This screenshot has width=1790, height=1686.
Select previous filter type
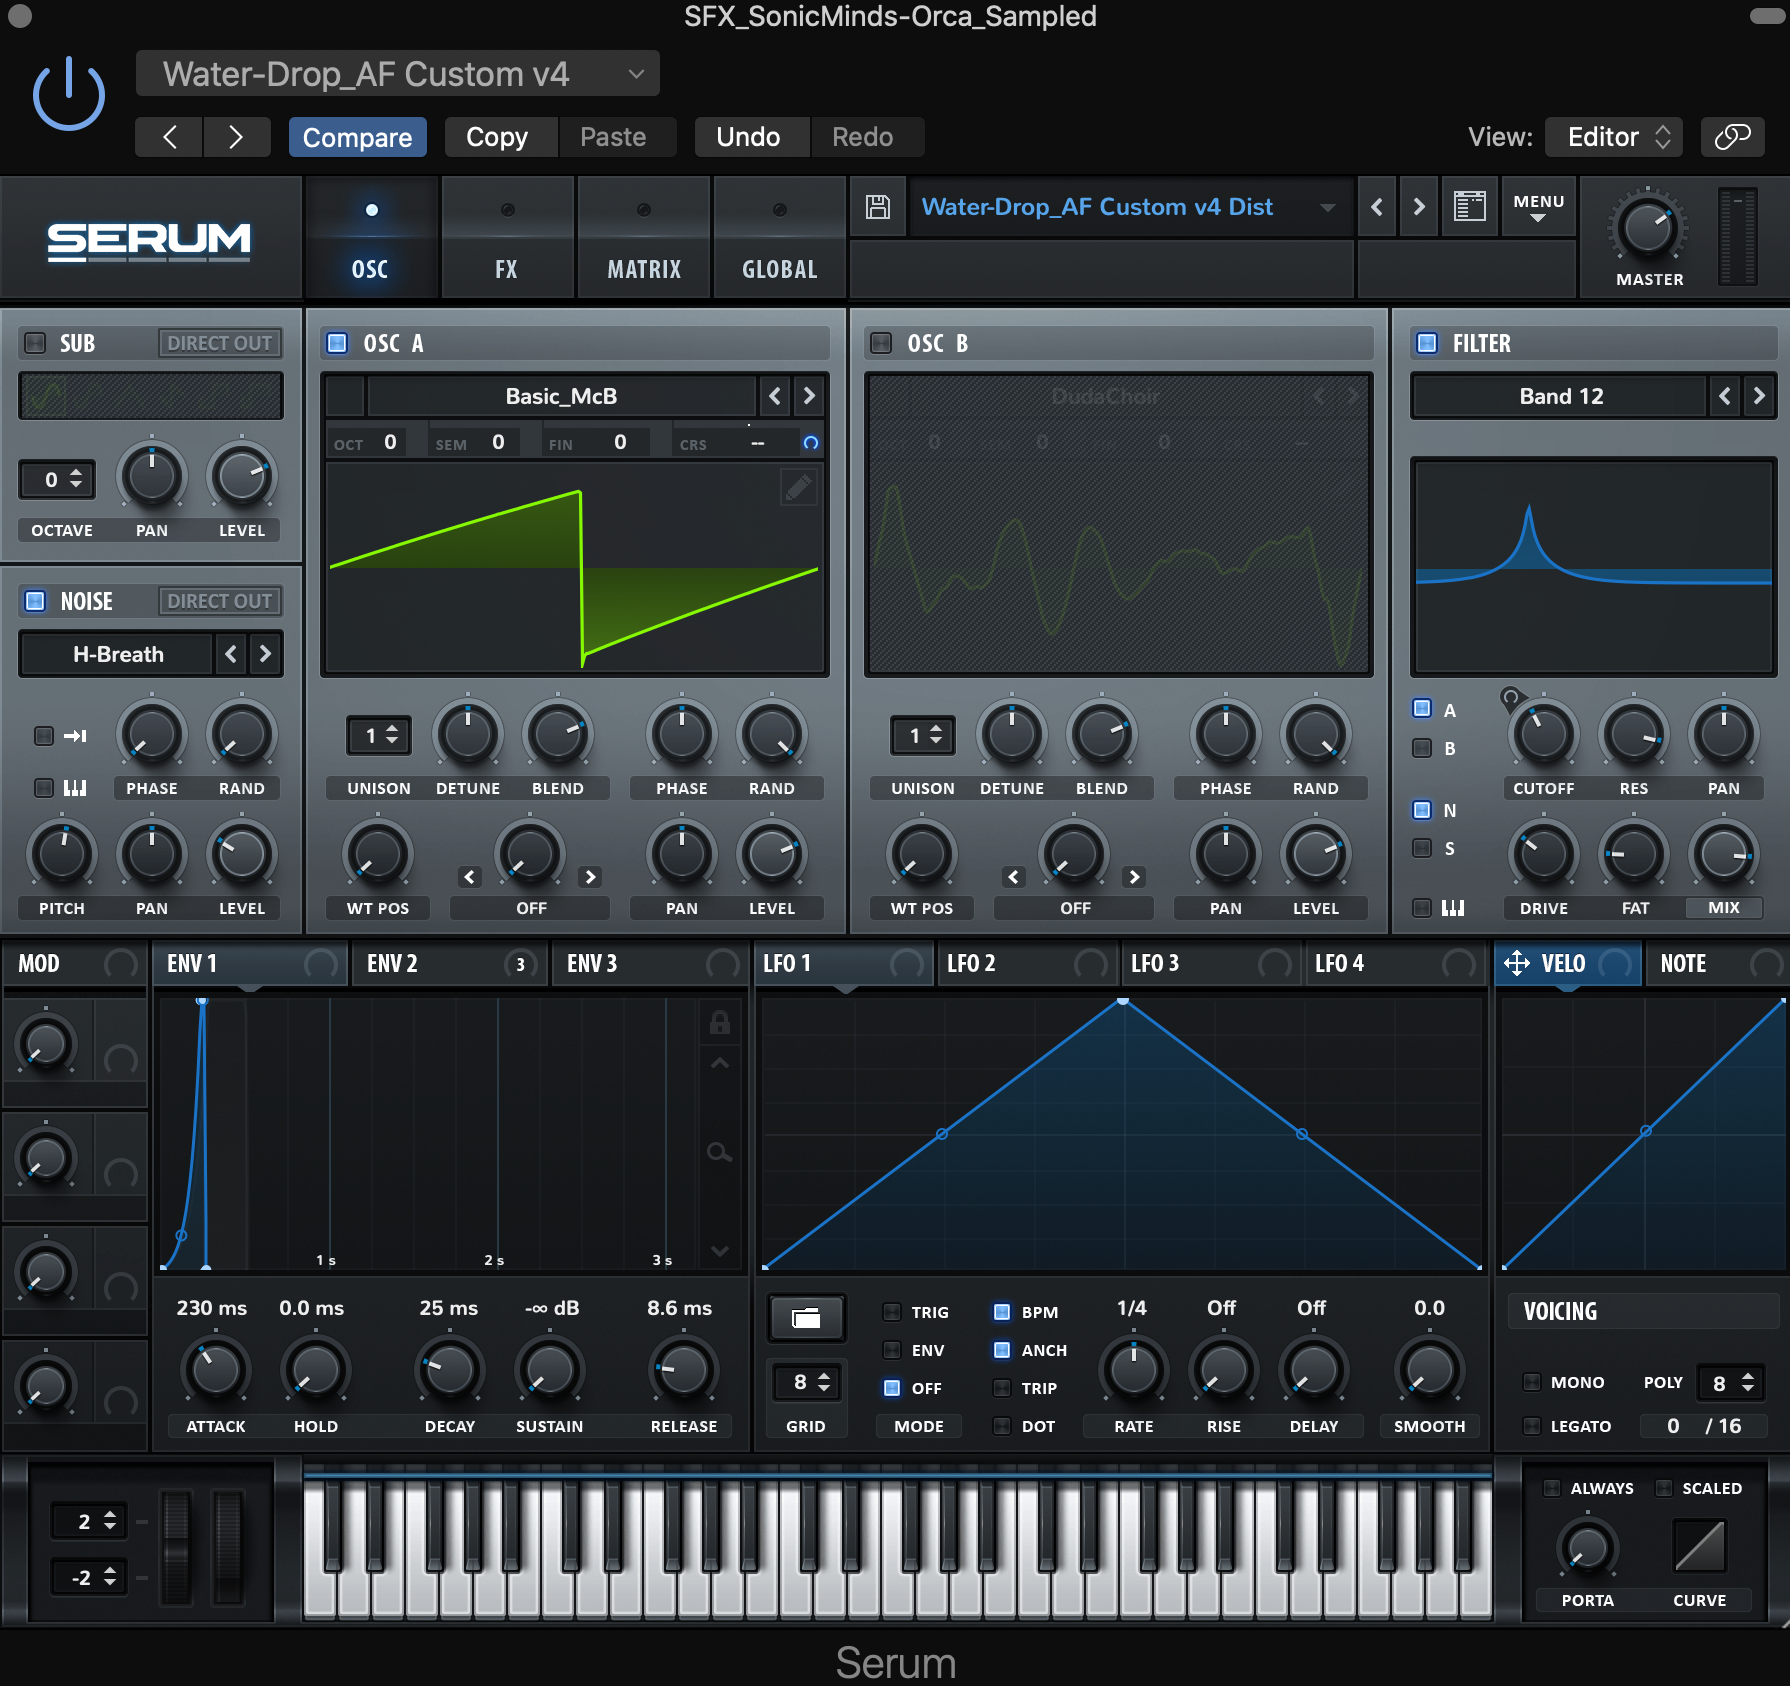(1725, 396)
